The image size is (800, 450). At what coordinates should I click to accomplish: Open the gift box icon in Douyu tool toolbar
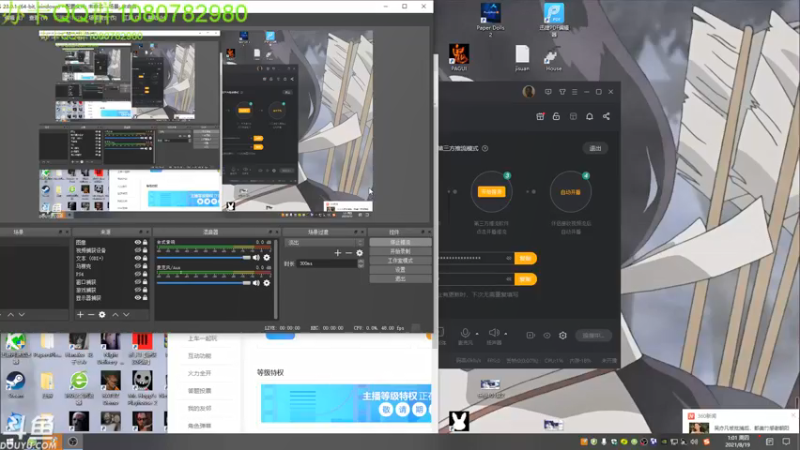[x=540, y=116]
